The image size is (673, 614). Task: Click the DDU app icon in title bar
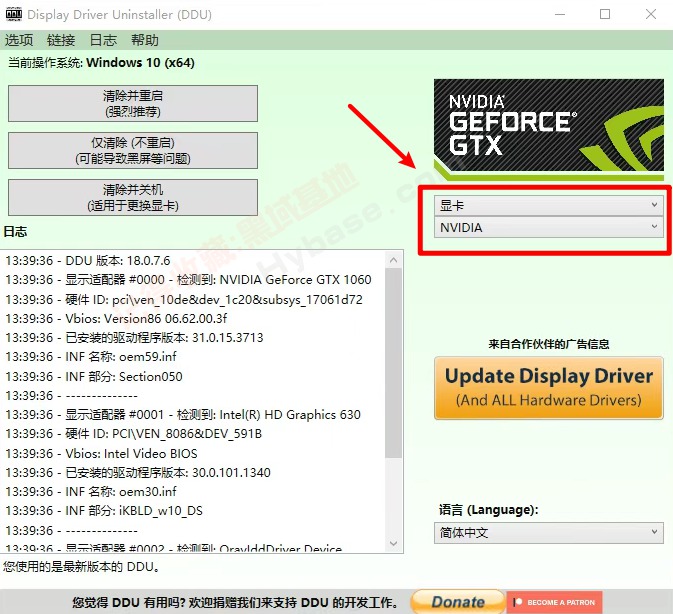pos(14,14)
